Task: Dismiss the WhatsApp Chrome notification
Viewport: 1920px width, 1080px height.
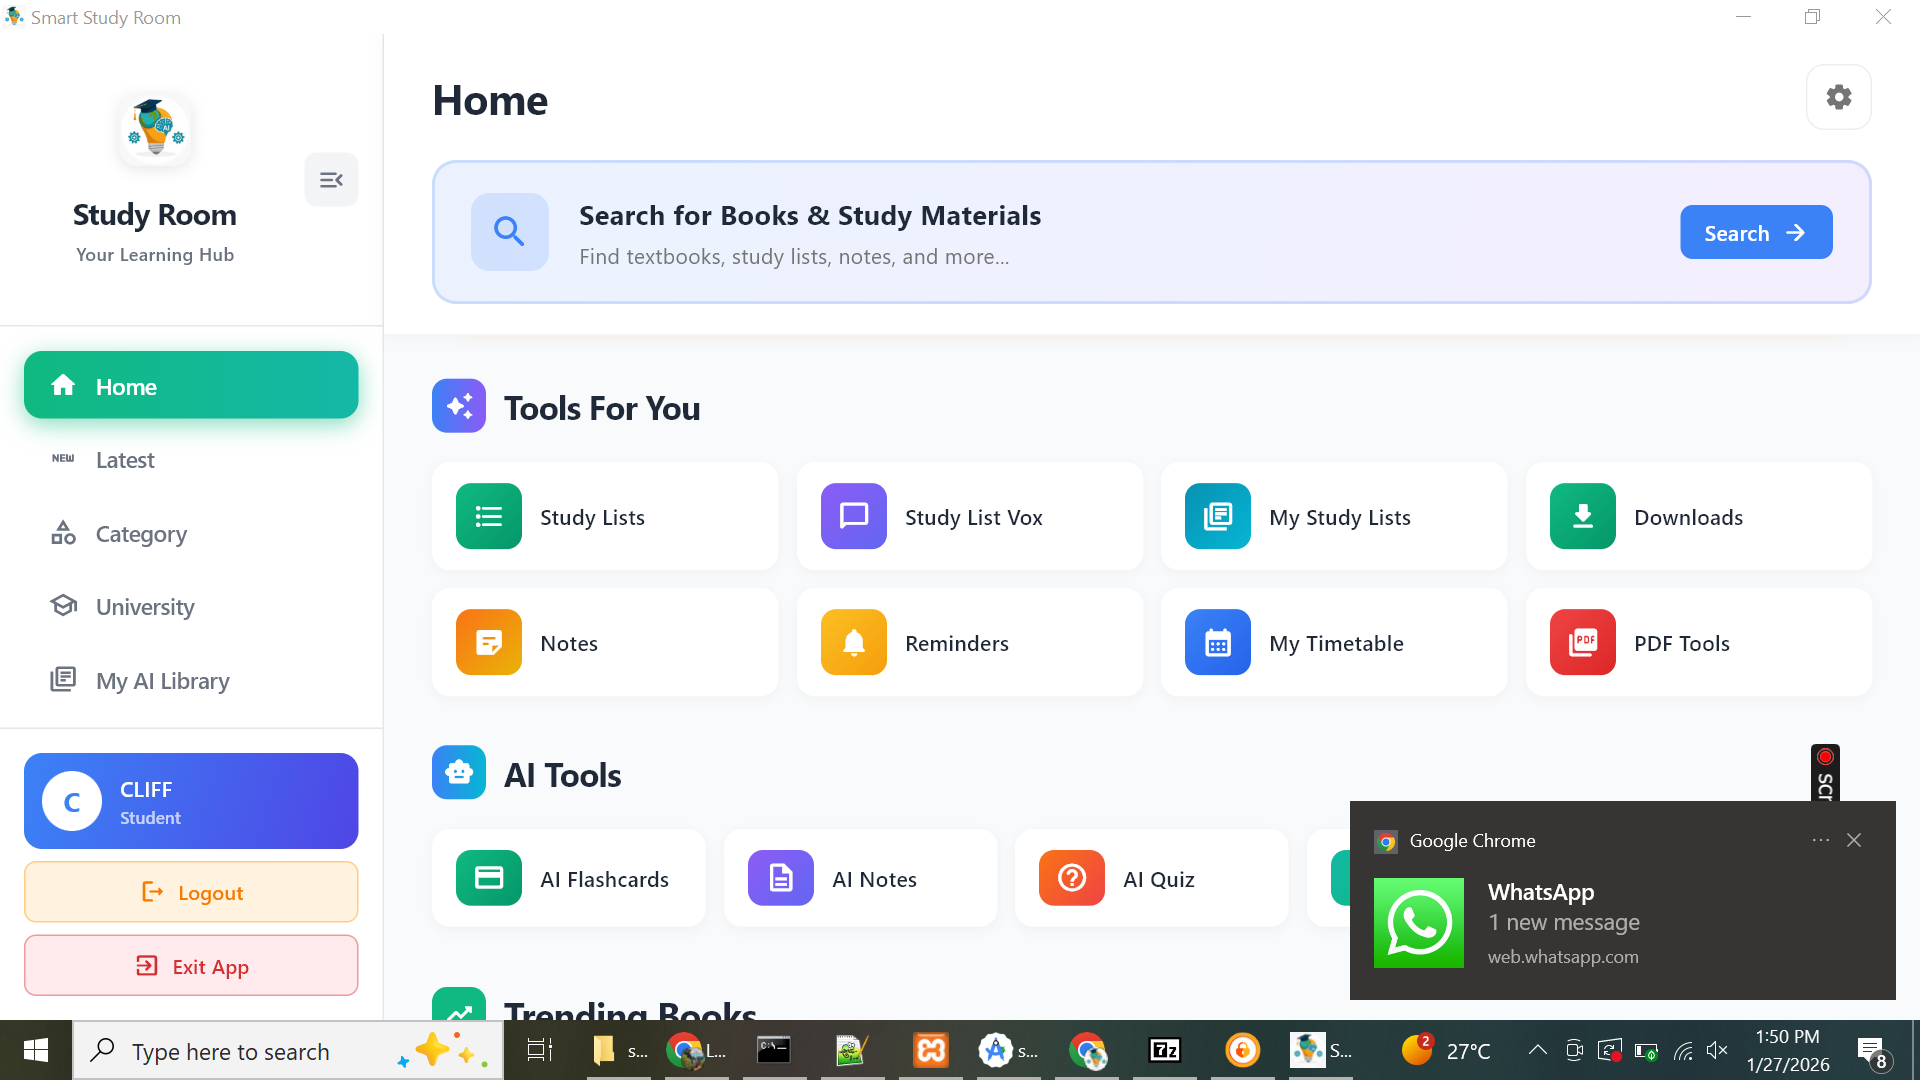Action: point(1854,840)
